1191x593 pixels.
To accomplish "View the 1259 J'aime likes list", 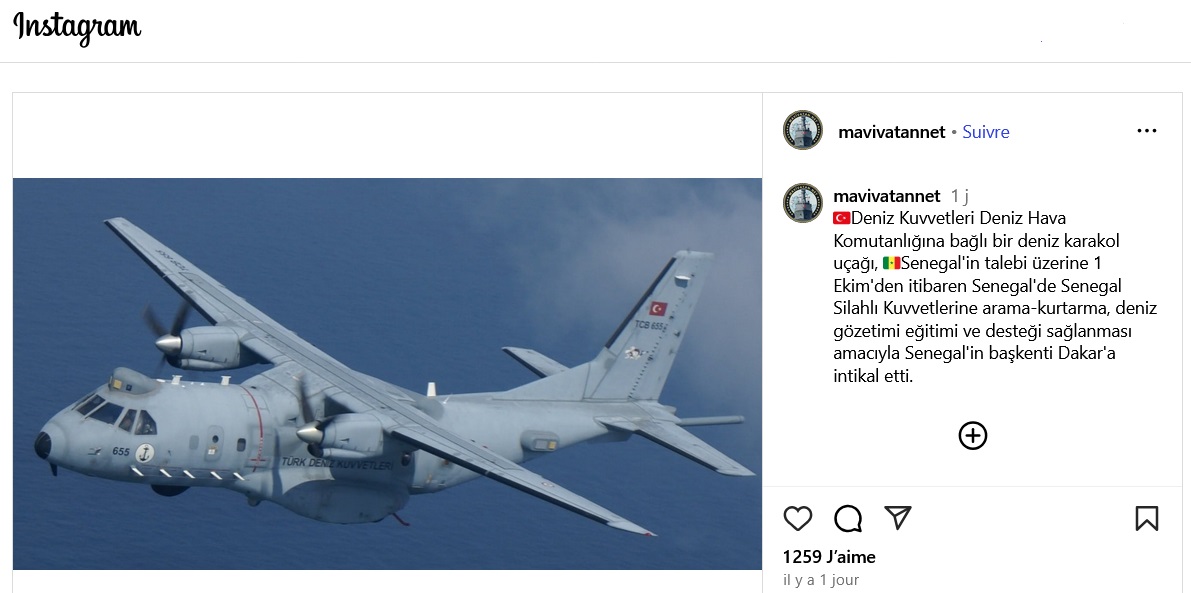I will coord(829,557).
